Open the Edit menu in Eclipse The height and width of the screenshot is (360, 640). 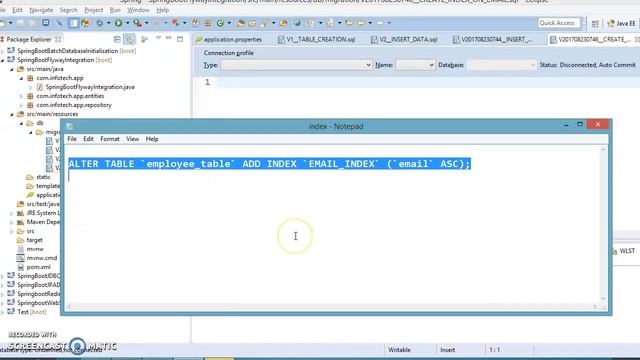pos(17,10)
